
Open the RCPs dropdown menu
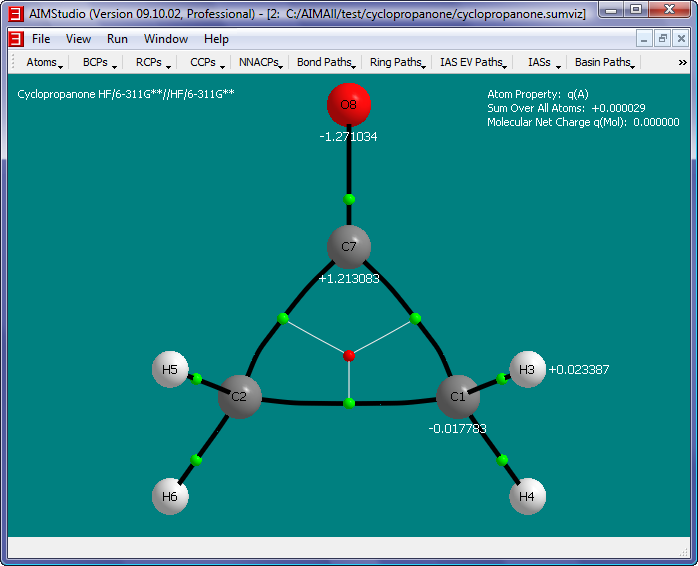[x=152, y=62]
